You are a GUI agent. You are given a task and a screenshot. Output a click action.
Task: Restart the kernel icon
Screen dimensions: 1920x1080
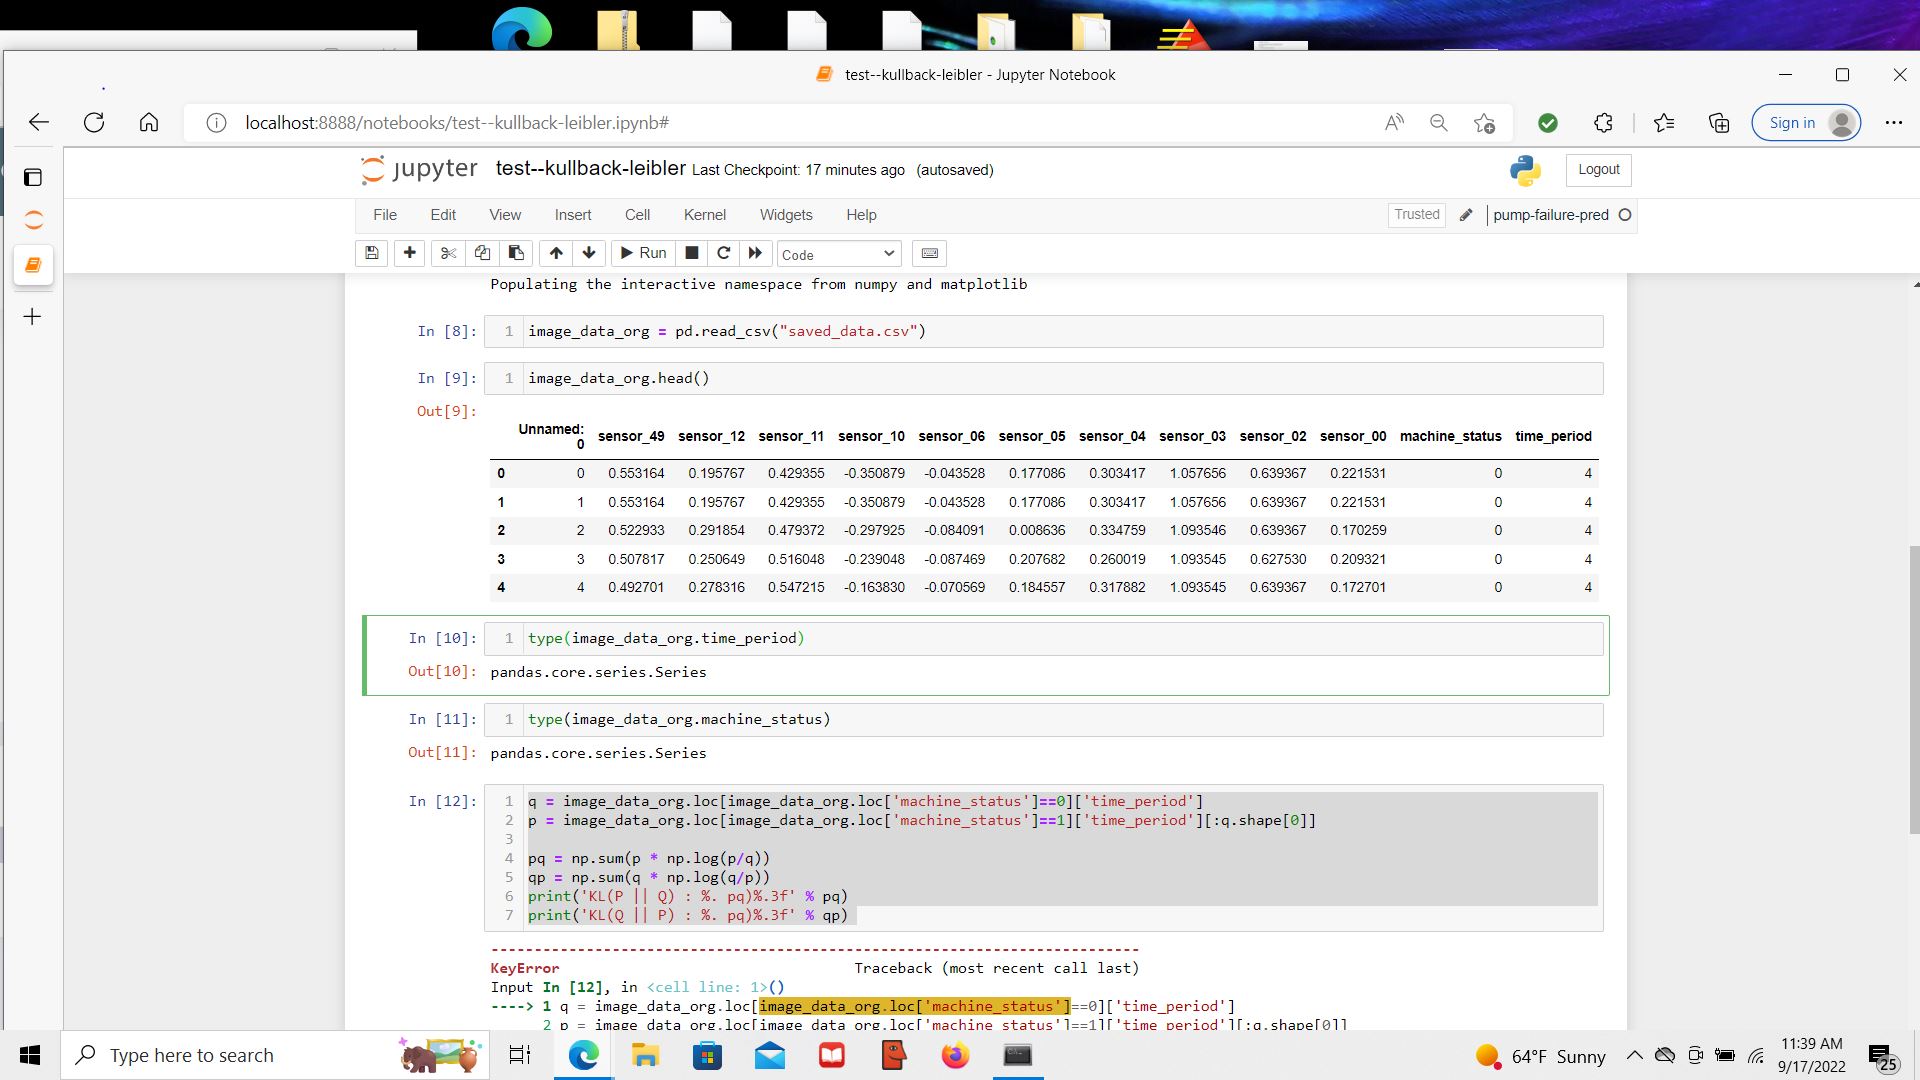(723, 253)
